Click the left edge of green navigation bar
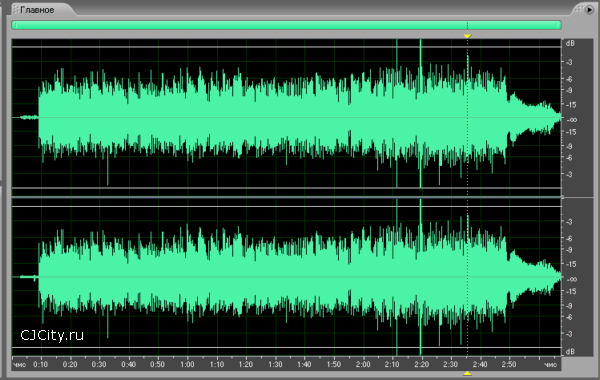The image size is (600, 380). click(14, 25)
